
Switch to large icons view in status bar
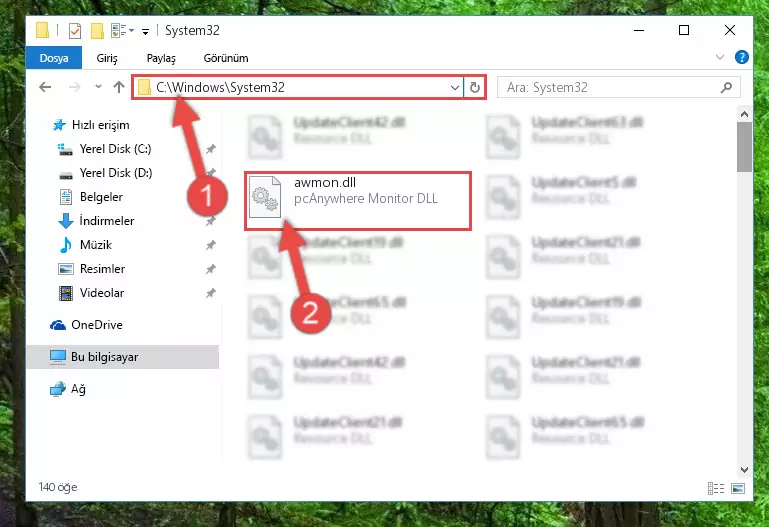pos(738,488)
